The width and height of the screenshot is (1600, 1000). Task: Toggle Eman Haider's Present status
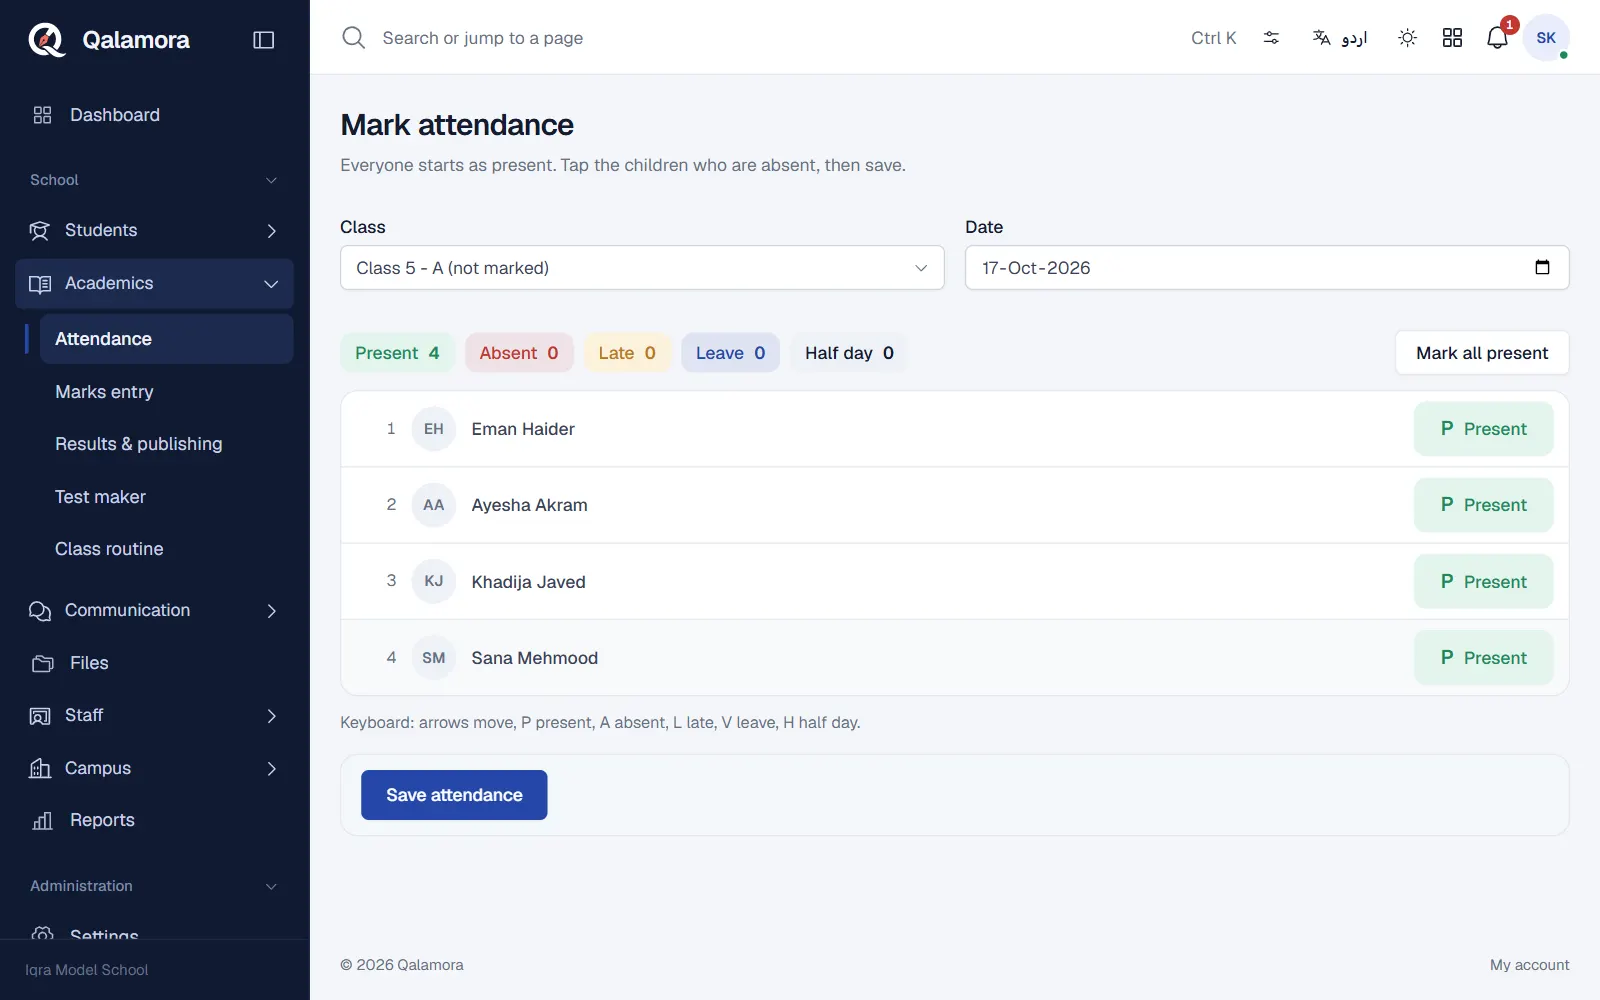pyautogui.click(x=1483, y=429)
